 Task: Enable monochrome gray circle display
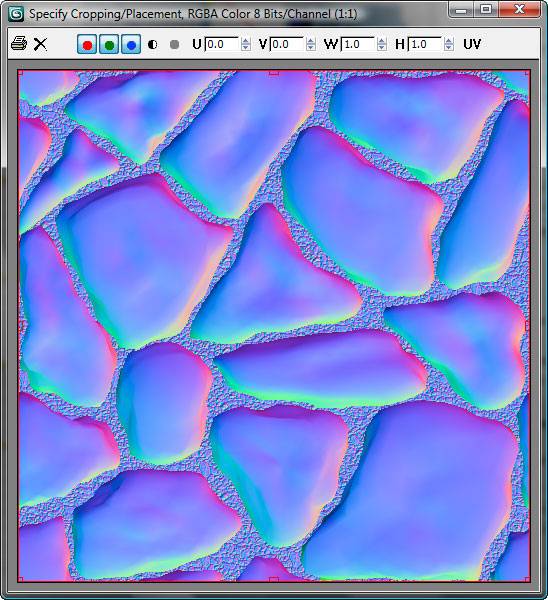pos(175,45)
